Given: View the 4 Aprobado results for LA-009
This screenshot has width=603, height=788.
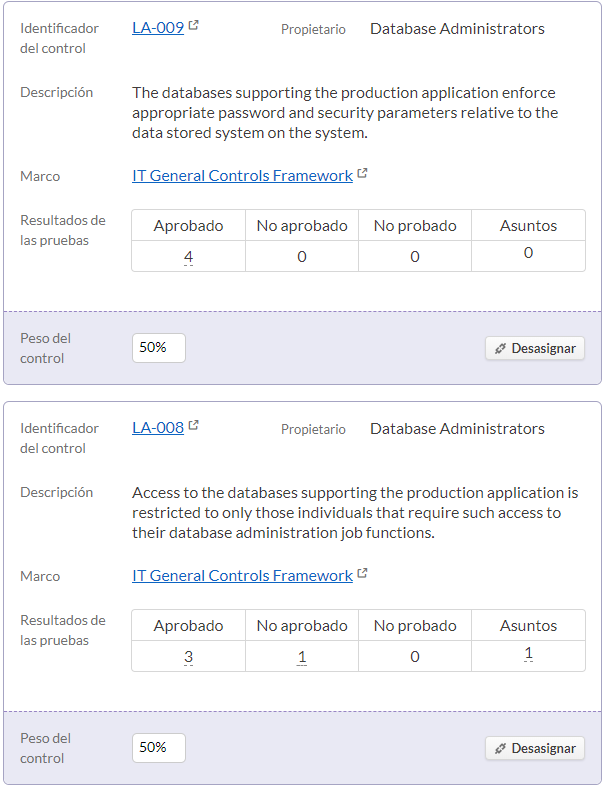Looking at the screenshot, I should (188, 257).
